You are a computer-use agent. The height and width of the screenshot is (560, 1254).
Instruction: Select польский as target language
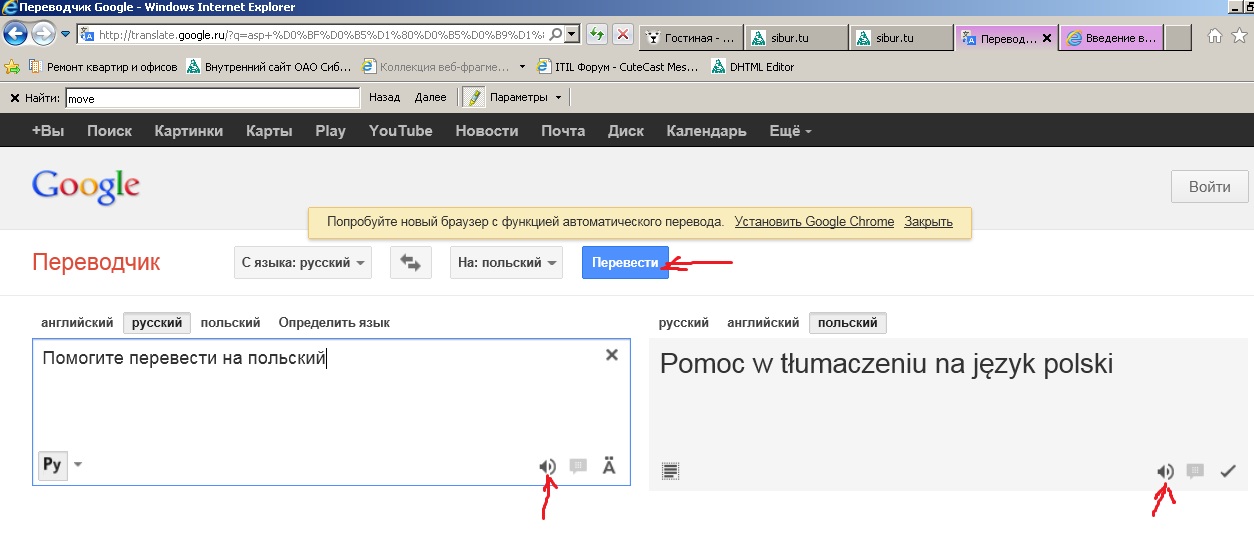[x=848, y=323]
